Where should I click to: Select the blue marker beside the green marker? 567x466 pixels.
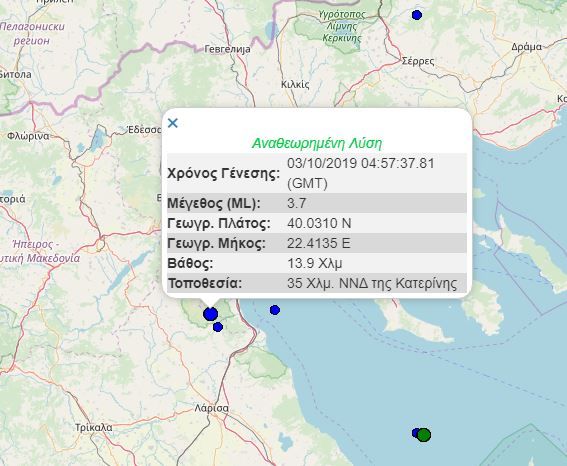415,433
